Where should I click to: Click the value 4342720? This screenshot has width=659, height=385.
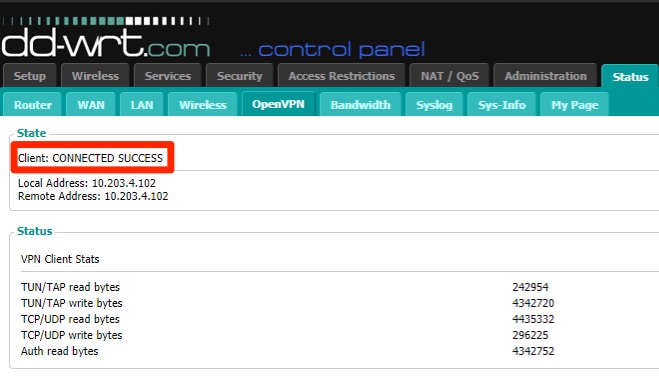coord(533,303)
